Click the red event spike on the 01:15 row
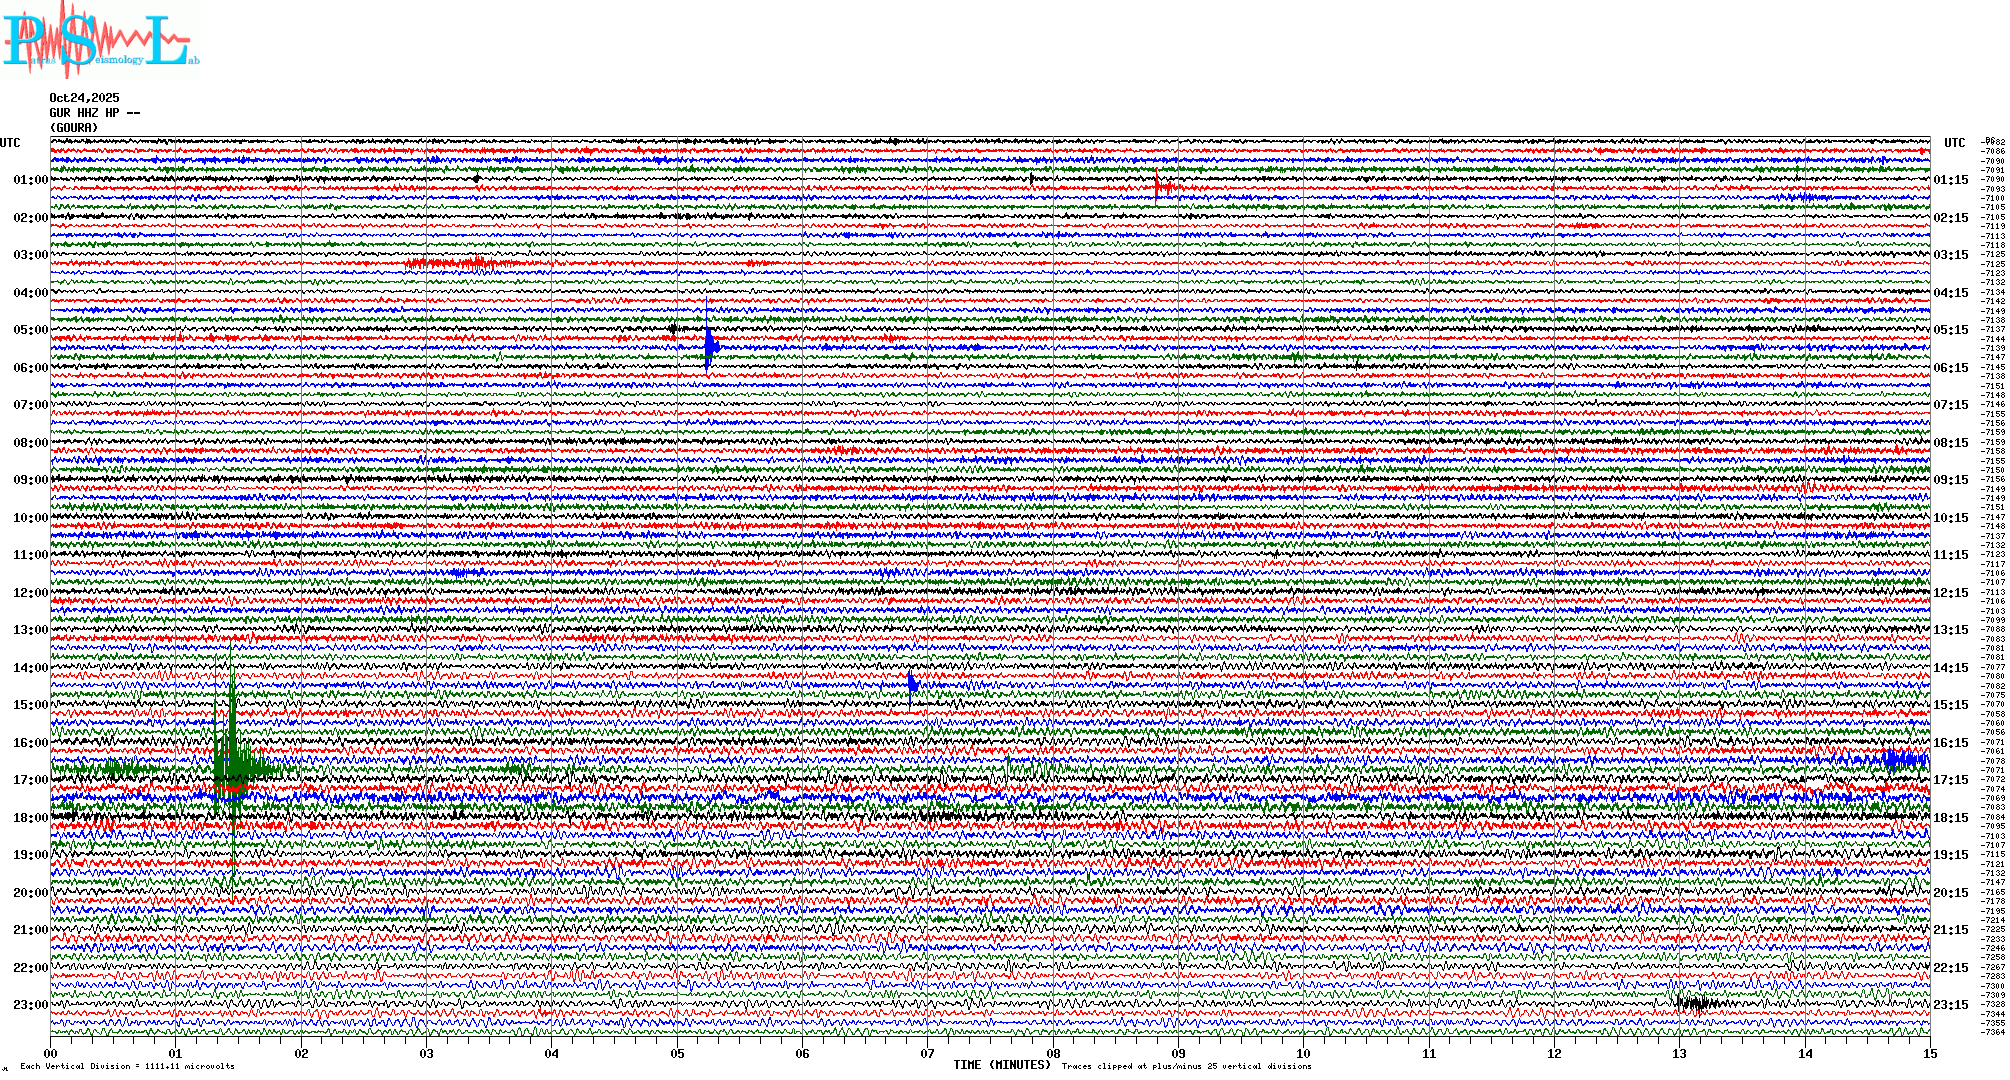Image resolution: width=2010 pixels, height=1080 pixels. 1159,186
